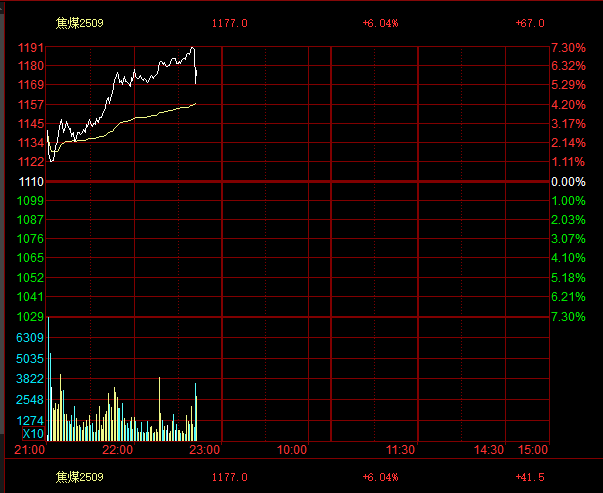Click the tallest cyan opening volume bar
603x493 pixels.
click(x=48, y=379)
